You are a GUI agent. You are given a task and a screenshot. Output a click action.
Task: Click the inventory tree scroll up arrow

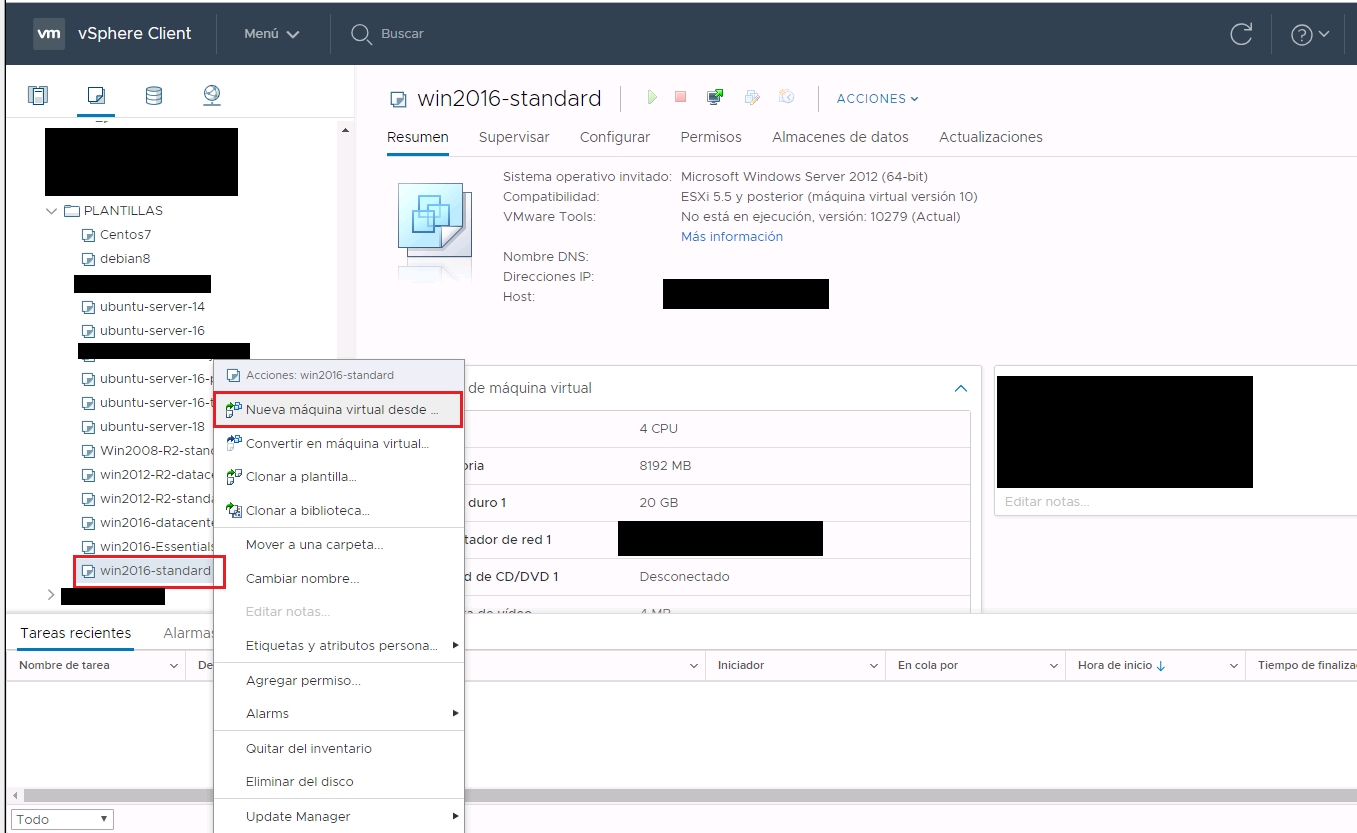click(345, 130)
